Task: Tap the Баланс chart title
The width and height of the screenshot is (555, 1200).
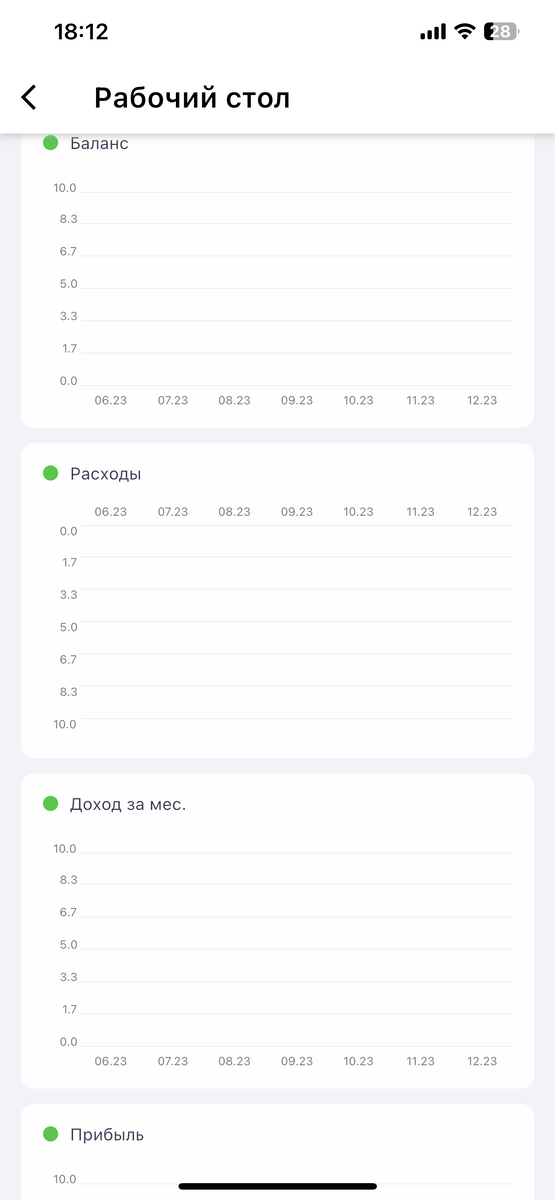Action: (99, 143)
